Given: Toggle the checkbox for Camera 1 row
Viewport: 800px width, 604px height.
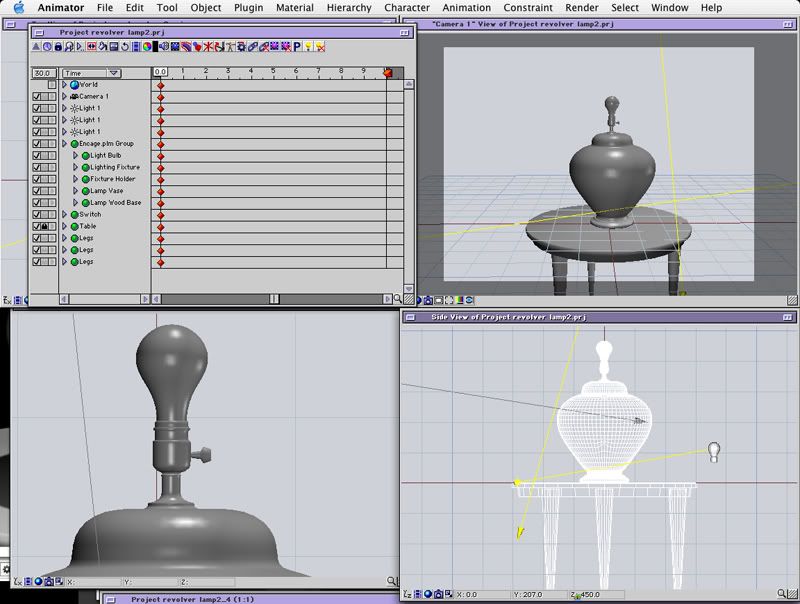Looking at the screenshot, I should (x=37, y=96).
